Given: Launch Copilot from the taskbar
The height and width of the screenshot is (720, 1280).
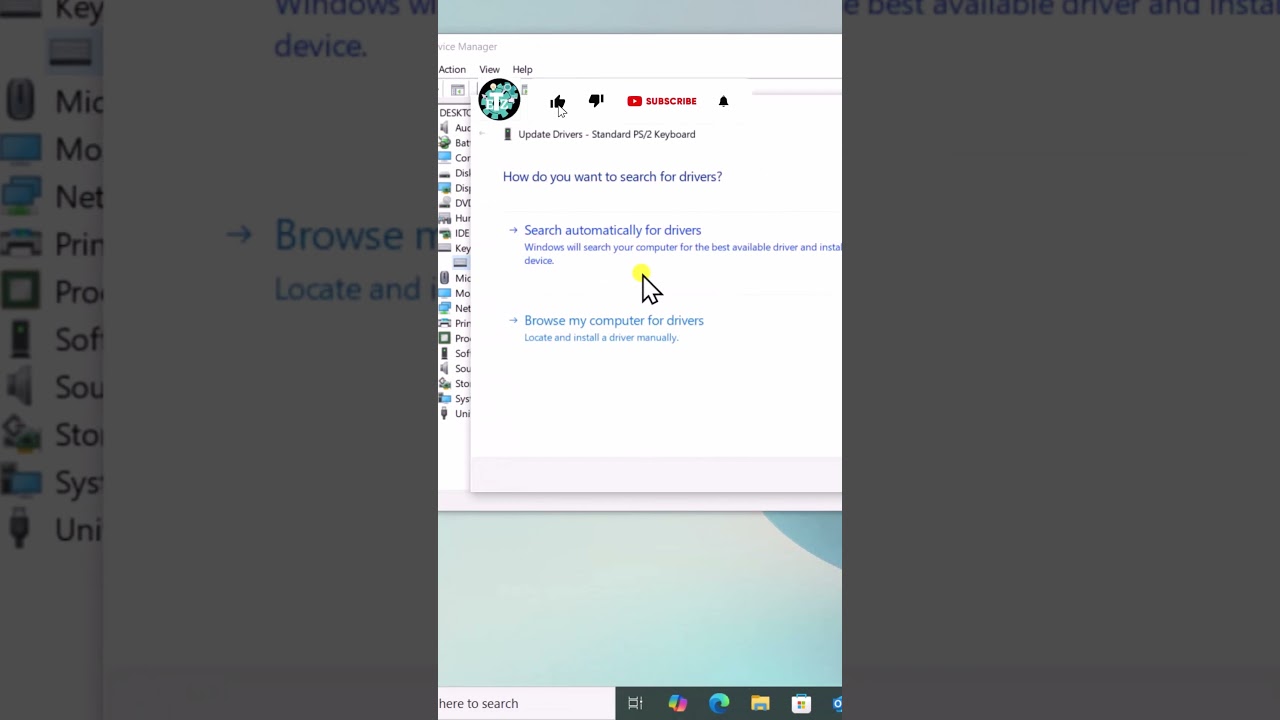Looking at the screenshot, I should point(677,703).
